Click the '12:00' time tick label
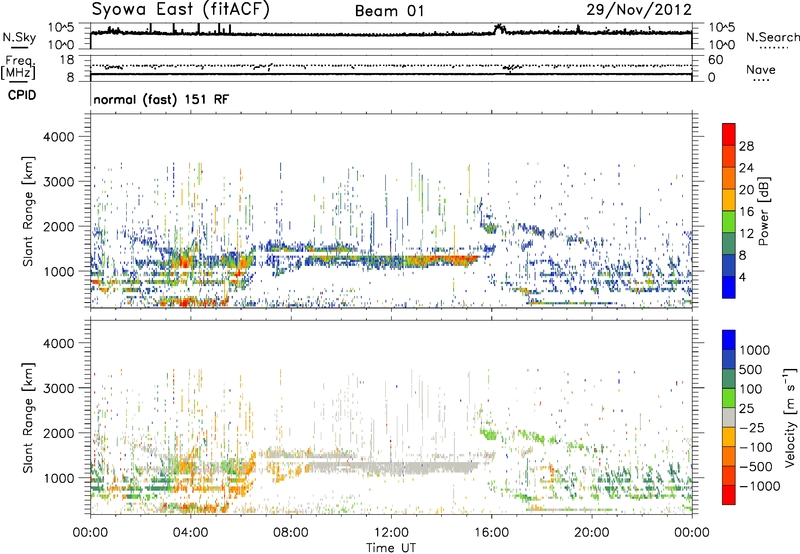Image resolution: width=800 pixels, height=554 pixels. [x=391, y=533]
